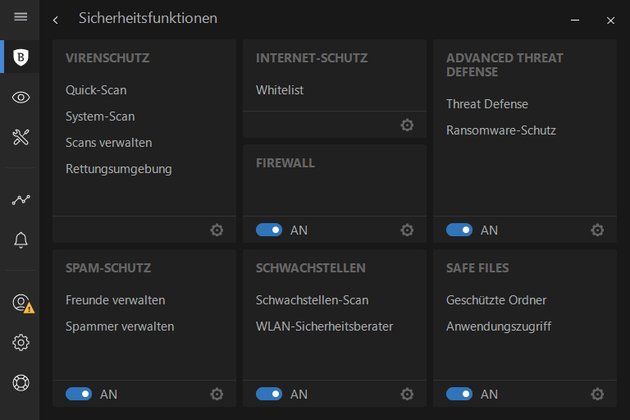Open the privacy eye icon section

20,97
